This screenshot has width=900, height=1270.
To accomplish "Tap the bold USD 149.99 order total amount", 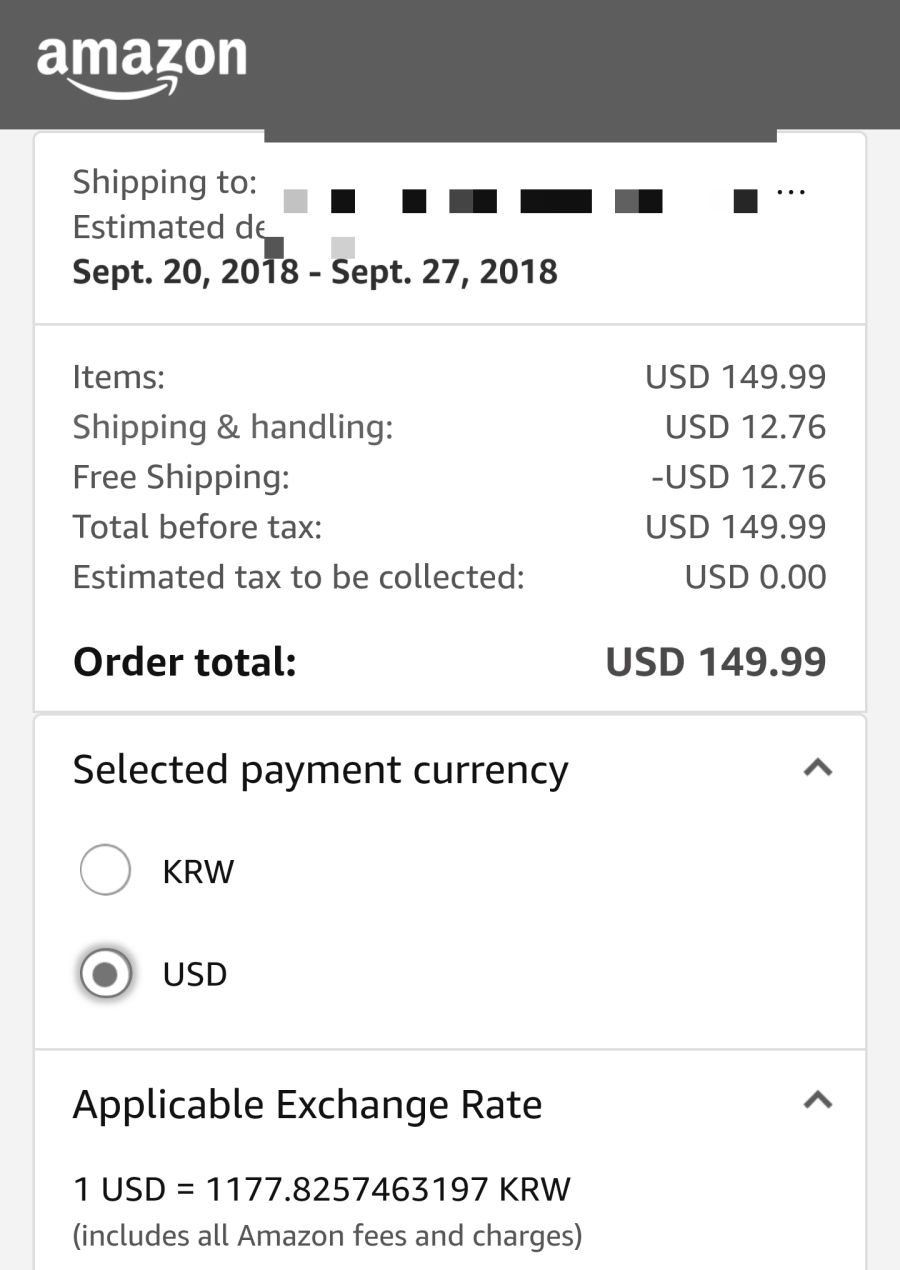I will pos(716,662).
